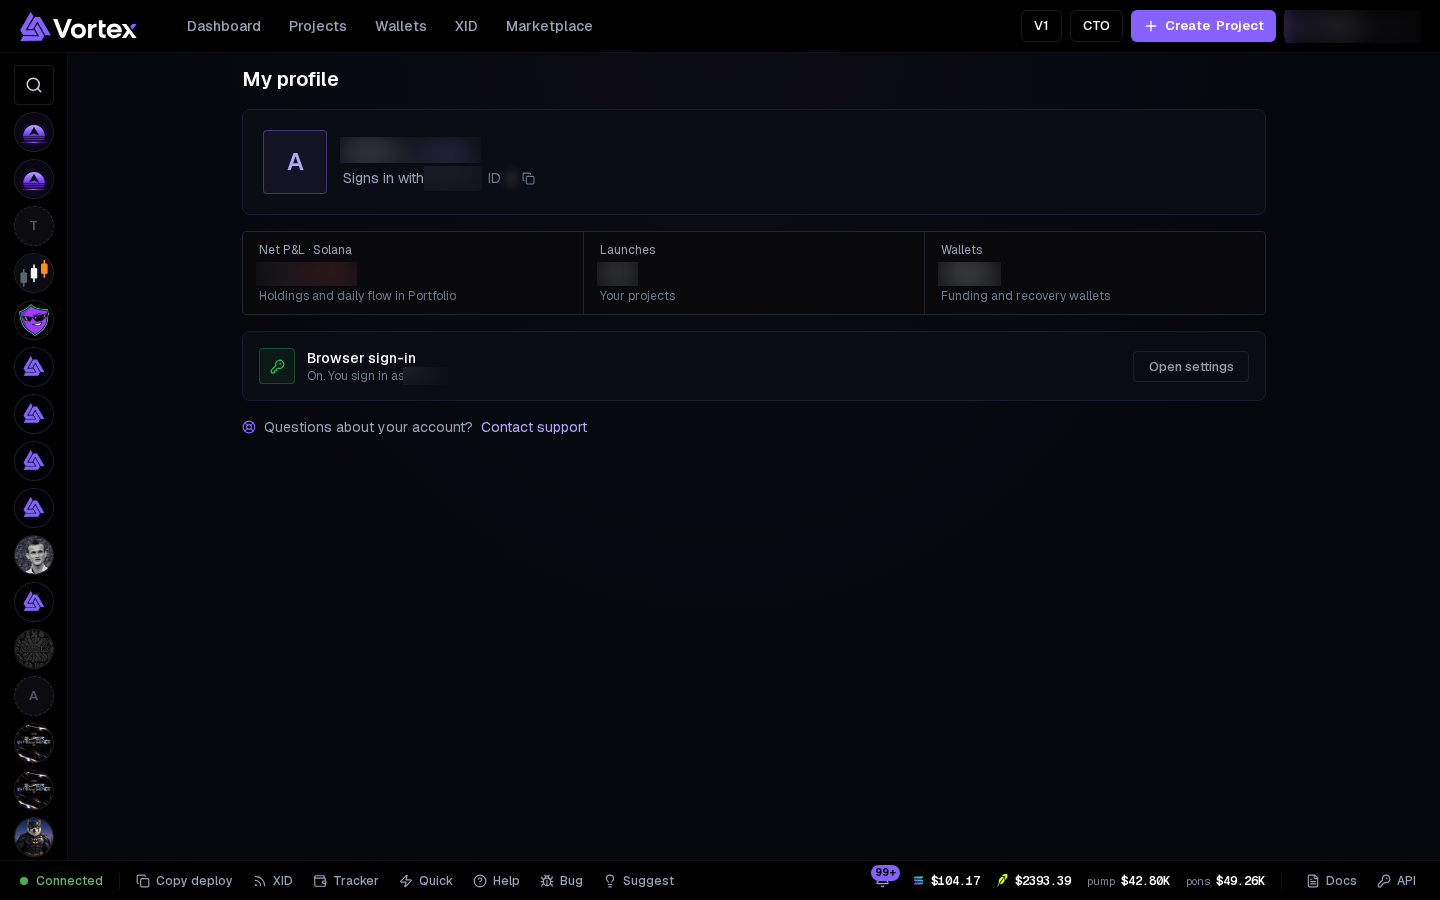1440x900 pixels.
Task: Select the portrait photo avatar in sidebar
Action: [x=34, y=555]
